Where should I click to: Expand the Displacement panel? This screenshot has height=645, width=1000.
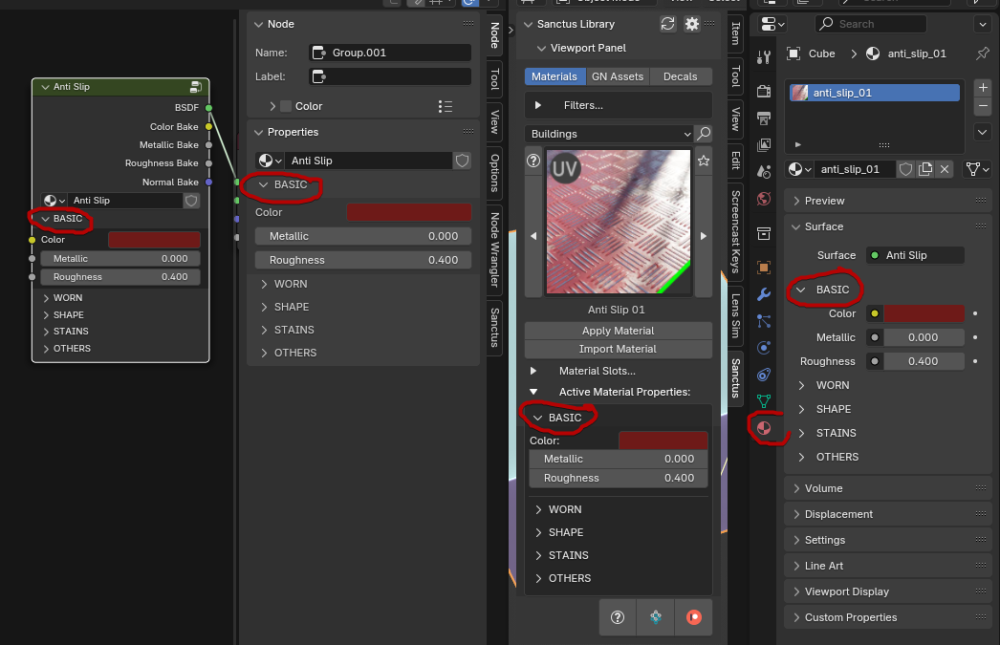886,514
